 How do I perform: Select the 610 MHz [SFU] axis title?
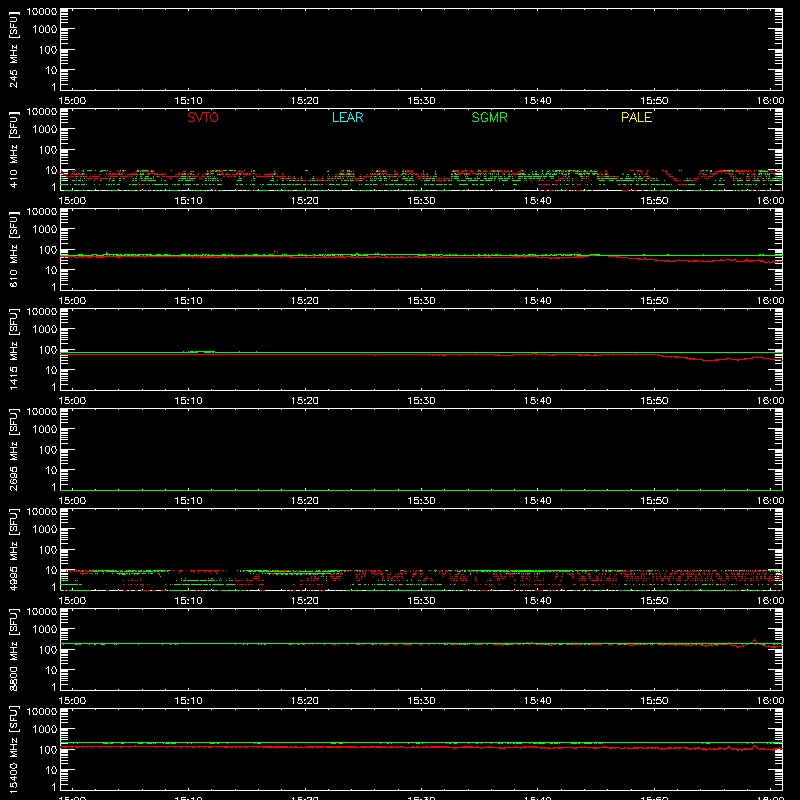(13, 249)
